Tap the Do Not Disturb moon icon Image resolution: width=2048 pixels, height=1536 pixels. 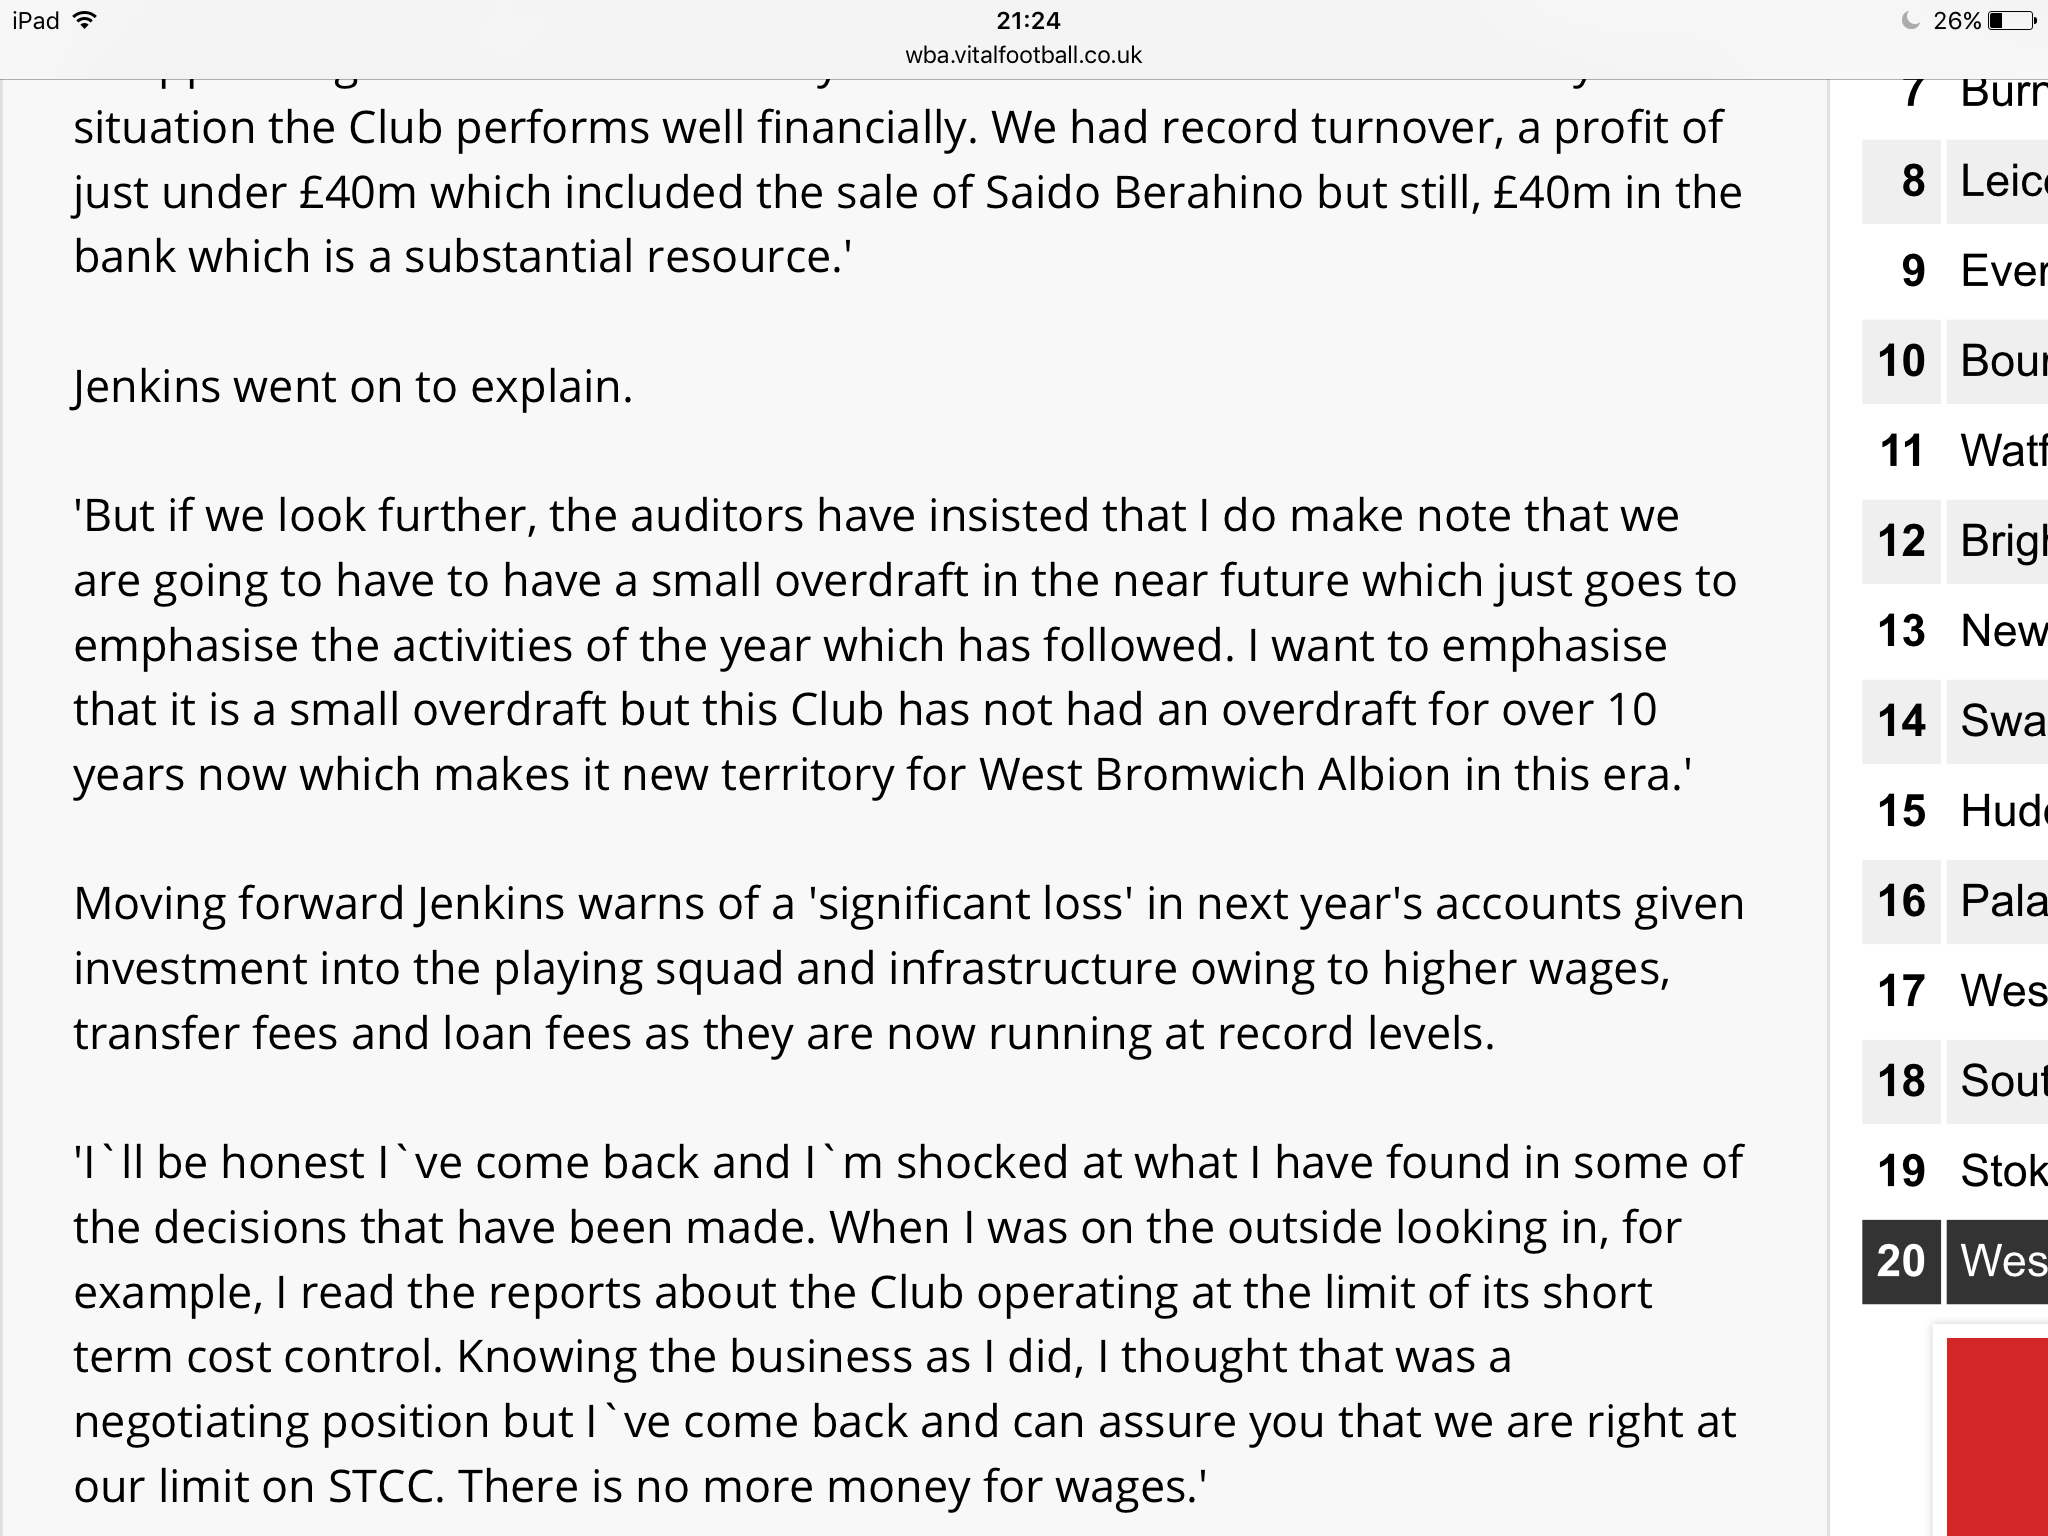pos(1911,20)
